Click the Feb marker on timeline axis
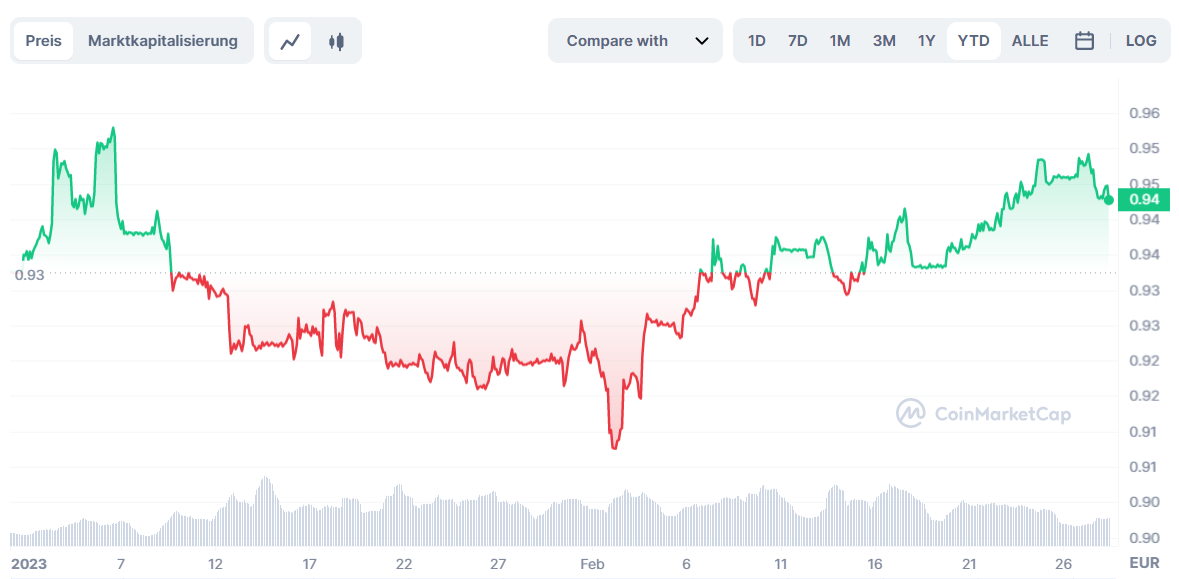This screenshot has height=579, width=1179. point(593,564)
